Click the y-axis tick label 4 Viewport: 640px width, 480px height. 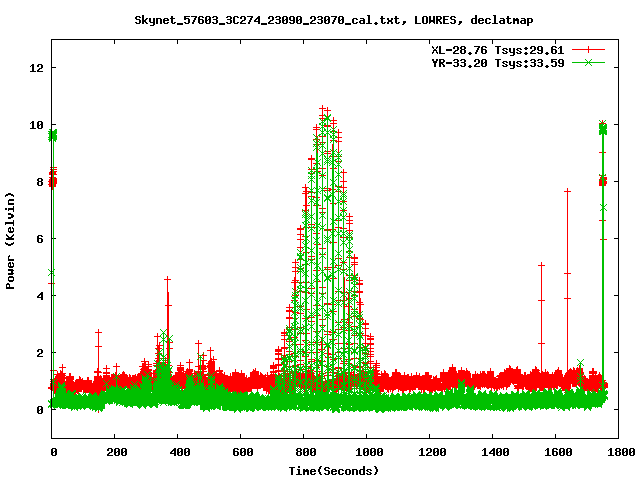(x=40, y=296)
